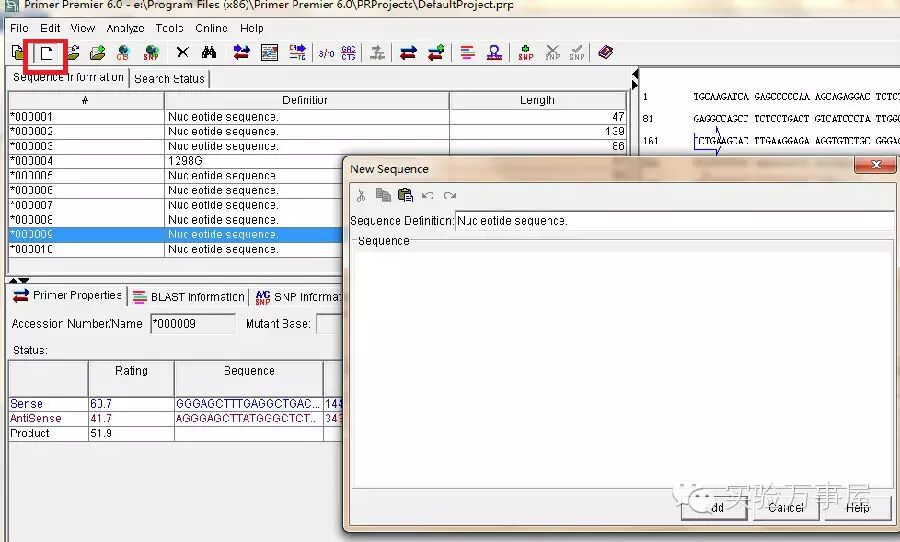The image size is (900, 542).
Task: Click the AntiSense primer row
Action: pos(176,419)
